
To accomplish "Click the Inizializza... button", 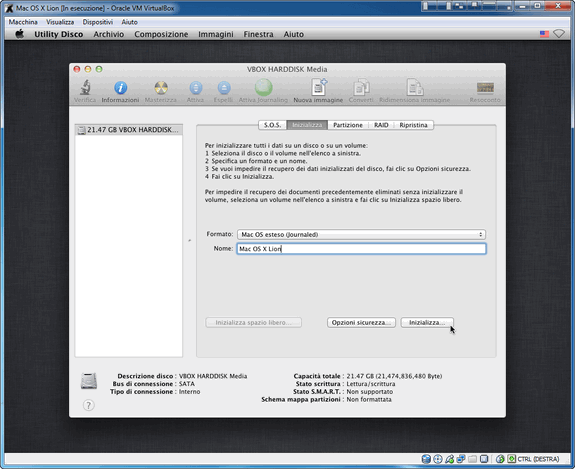I will pos(427,323).
